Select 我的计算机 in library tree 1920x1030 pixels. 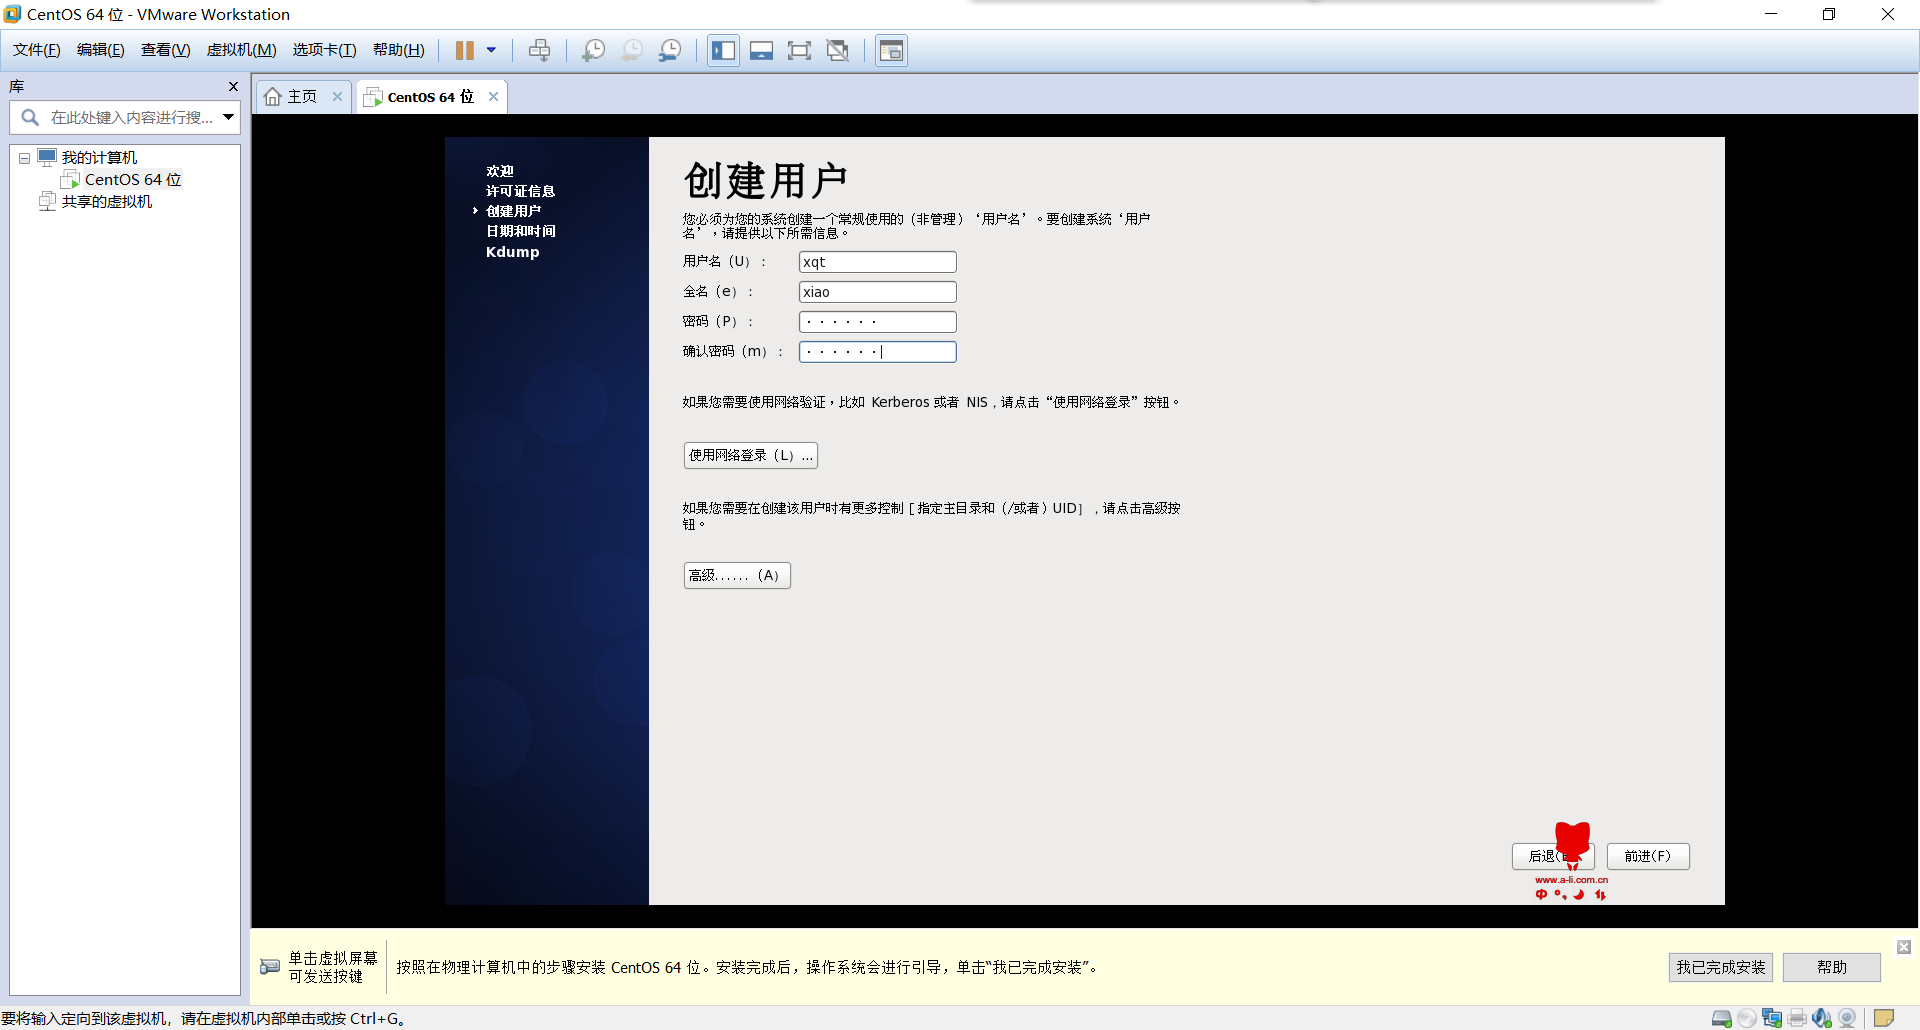(99, 158)
